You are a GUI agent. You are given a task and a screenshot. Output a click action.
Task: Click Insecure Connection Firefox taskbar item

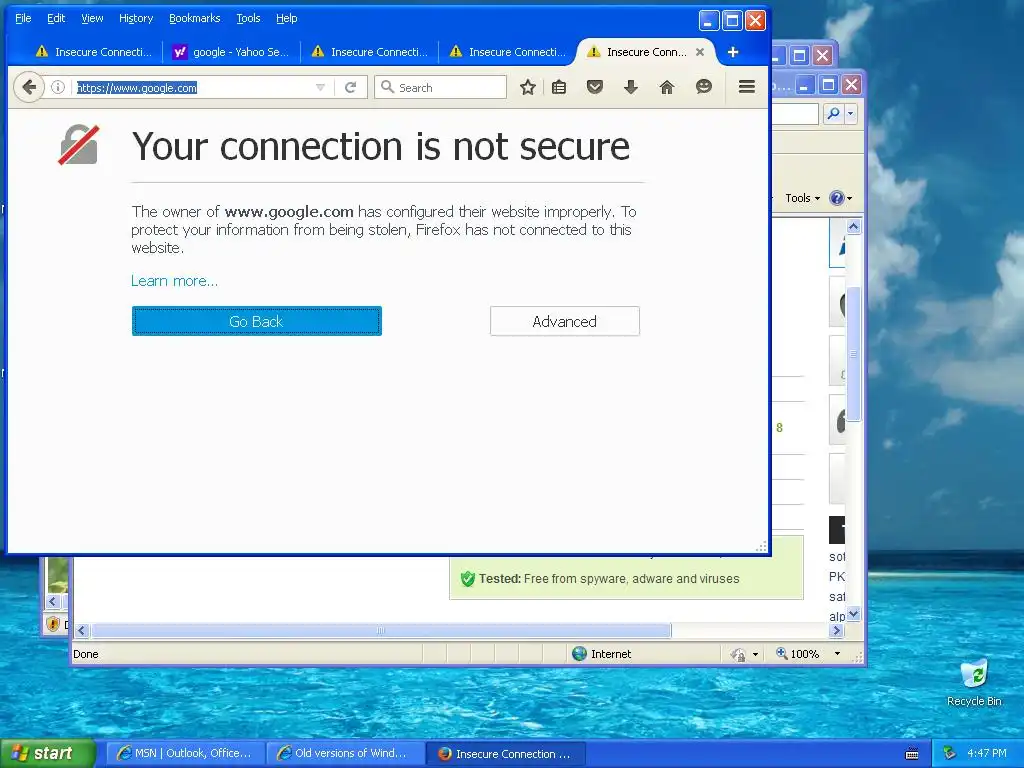click(505, 754)
